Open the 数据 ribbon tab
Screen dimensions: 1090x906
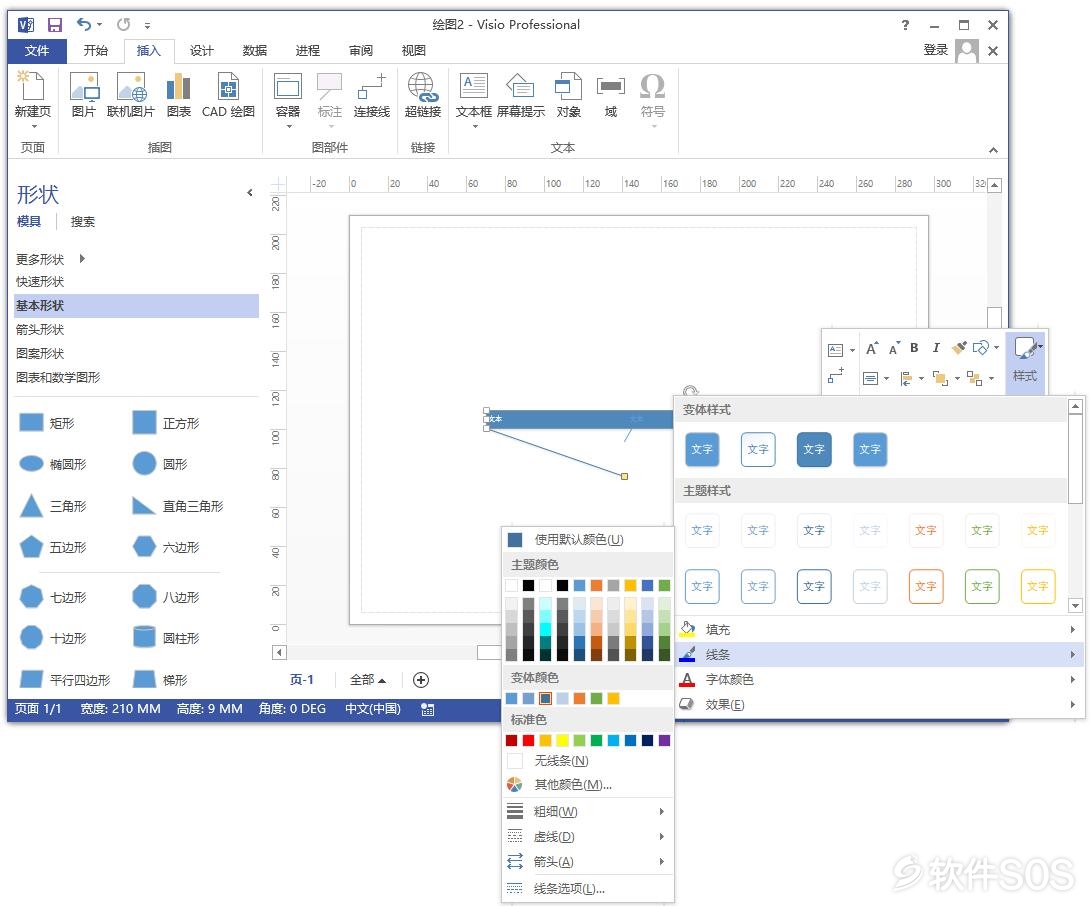pyautogui.click(x=254, y=51)
